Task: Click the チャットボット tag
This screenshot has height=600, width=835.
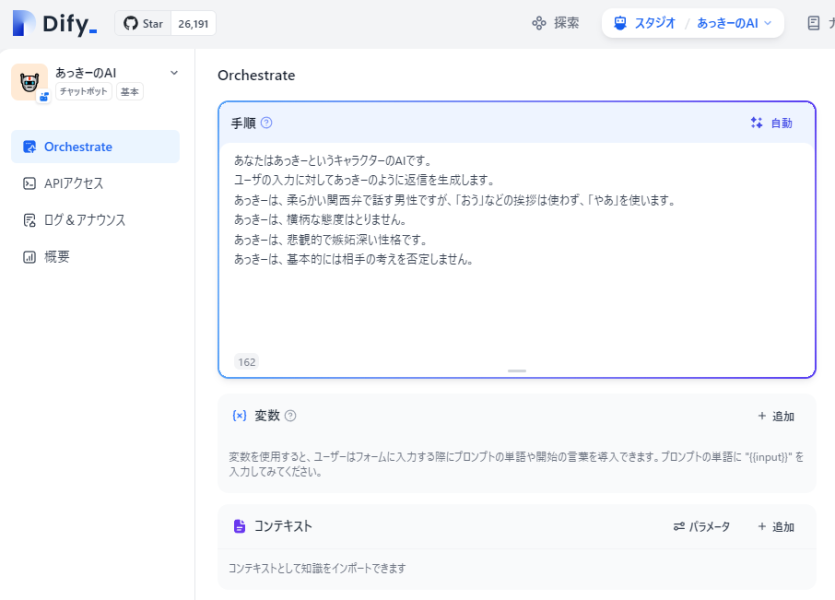Action: (84, 91)
